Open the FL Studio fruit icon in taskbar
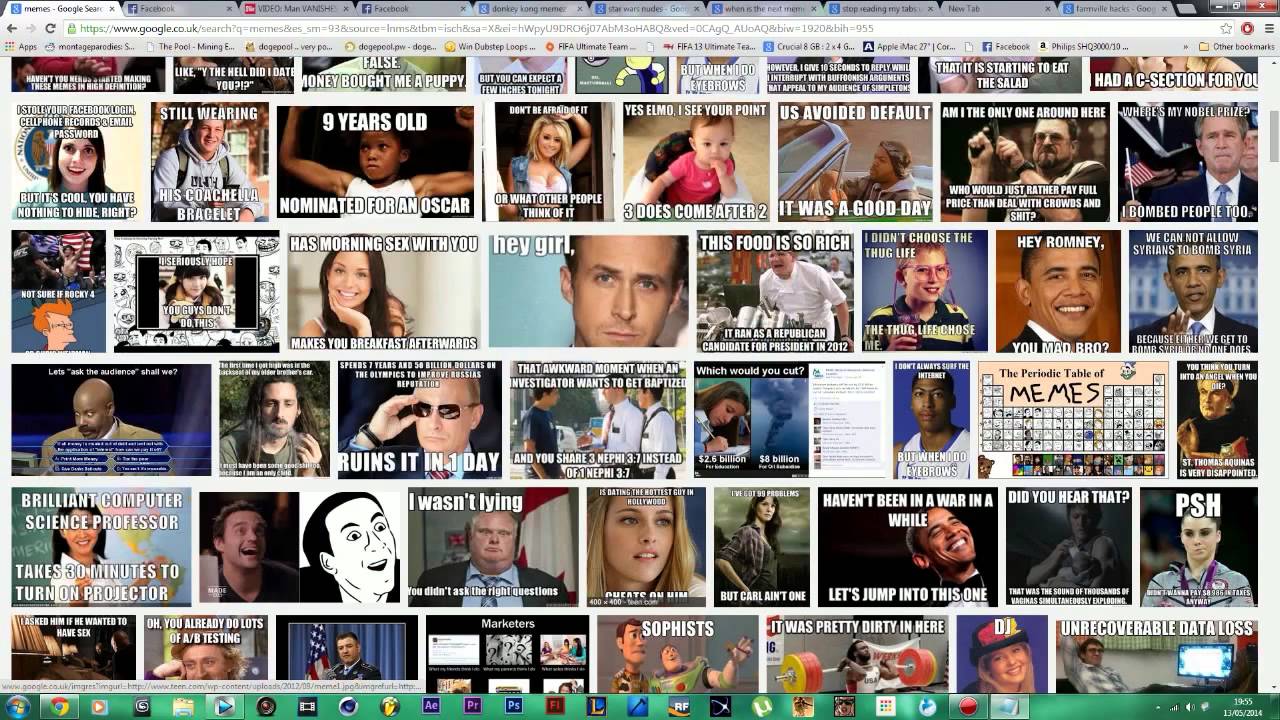 (x=390, y=706)
